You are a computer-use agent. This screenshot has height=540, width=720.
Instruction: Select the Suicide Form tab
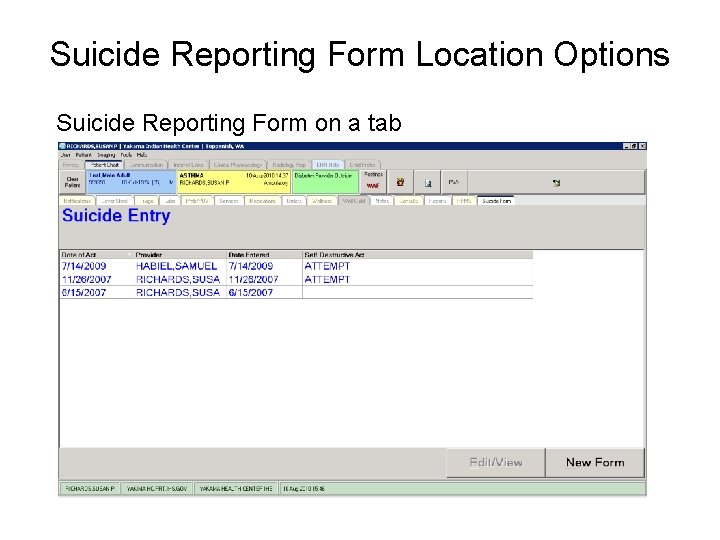click(x=496, y=201)
